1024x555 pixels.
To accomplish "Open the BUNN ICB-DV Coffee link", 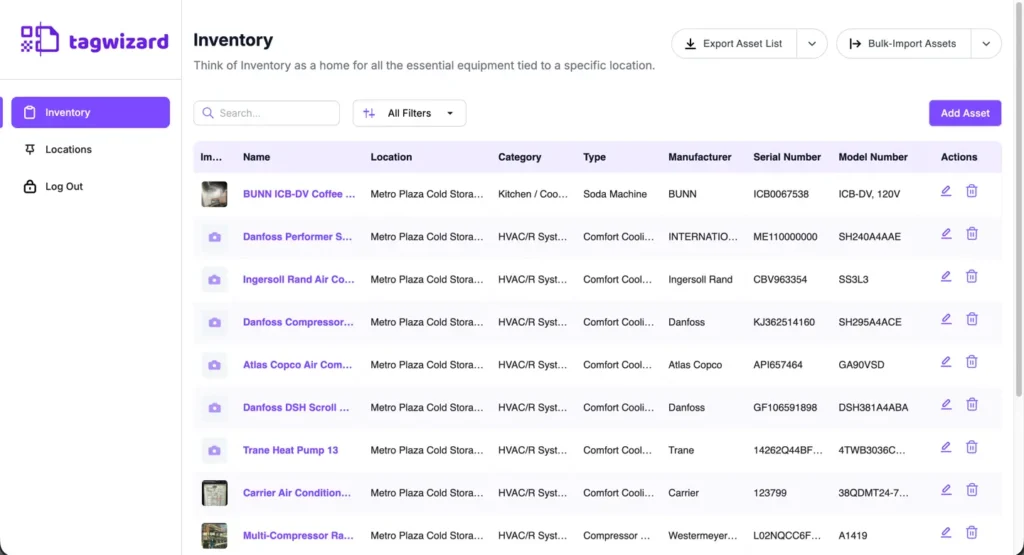I will [299, 194].
